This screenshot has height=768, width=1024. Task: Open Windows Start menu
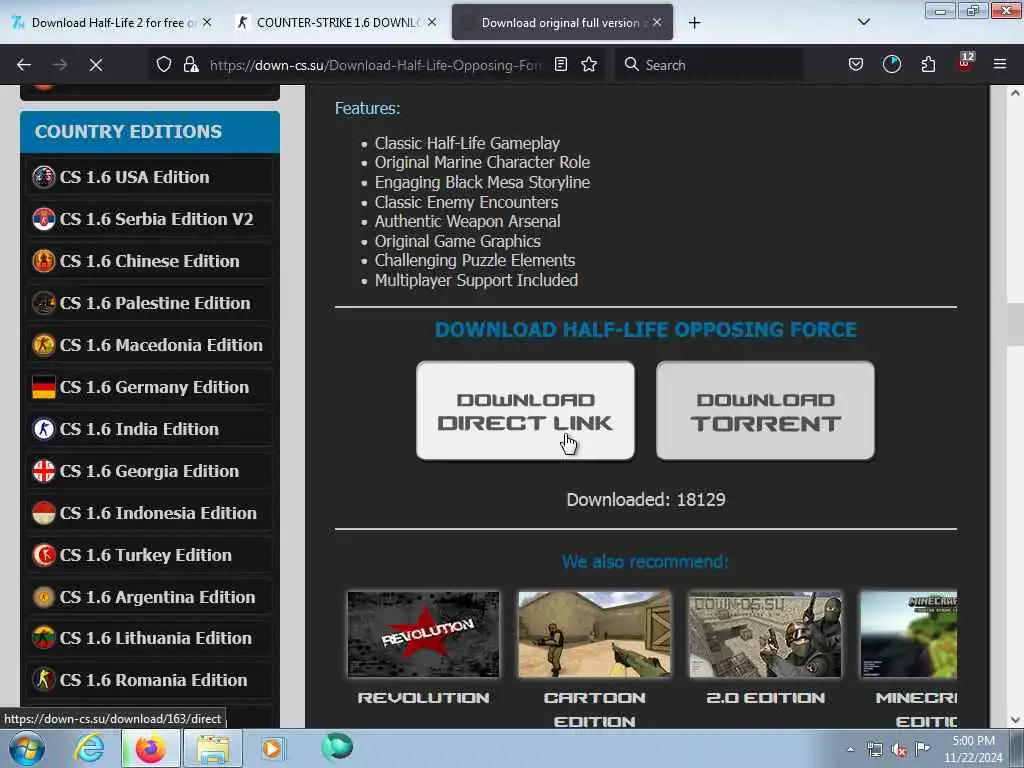pyautogui.click(x=27, y=748)
